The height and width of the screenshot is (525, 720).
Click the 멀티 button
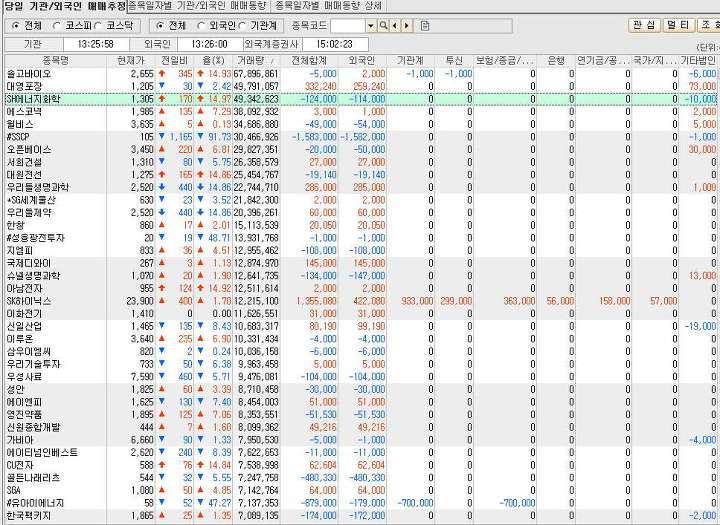[679, 25]
